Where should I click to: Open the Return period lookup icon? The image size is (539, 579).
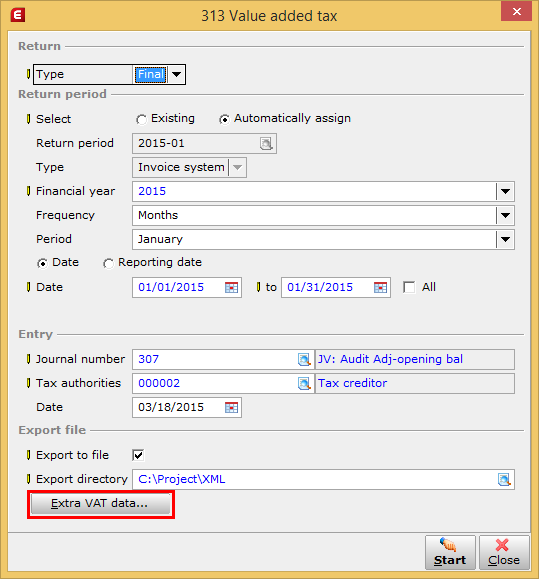click(266, 143)
